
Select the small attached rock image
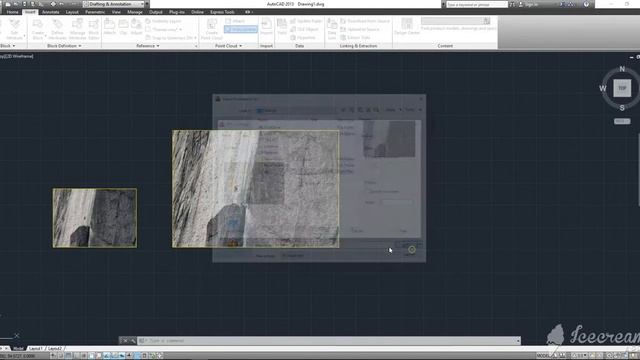(95, 218)
